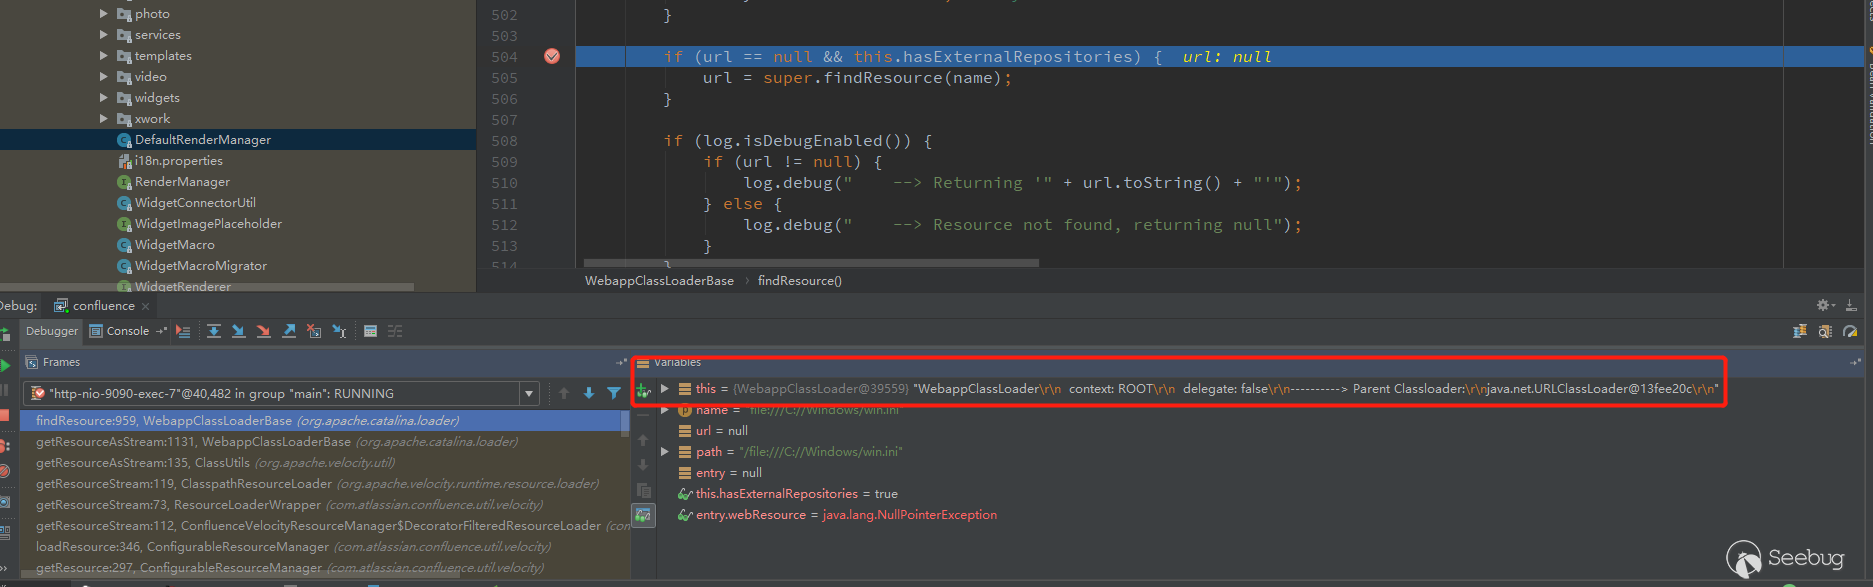Image resolution: width=1873 pixels, height=587 pixels.
Task: Add a new watch in Variables
Action: tap(643, 391)
